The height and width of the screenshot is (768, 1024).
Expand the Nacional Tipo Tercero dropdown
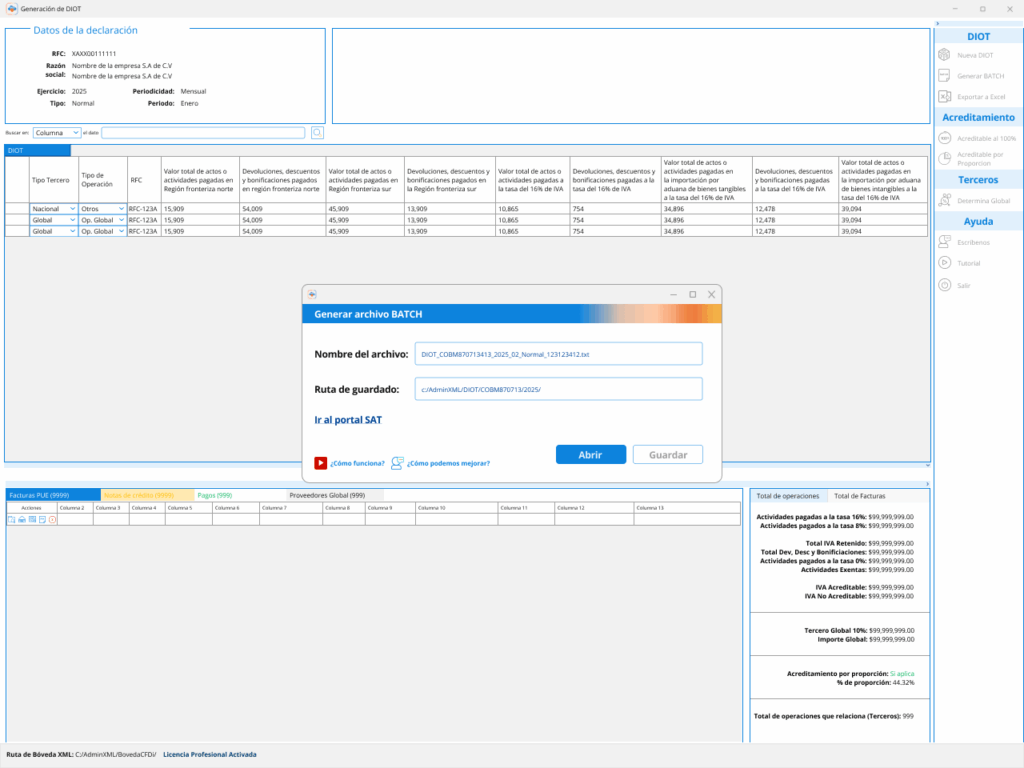(54, 208)
